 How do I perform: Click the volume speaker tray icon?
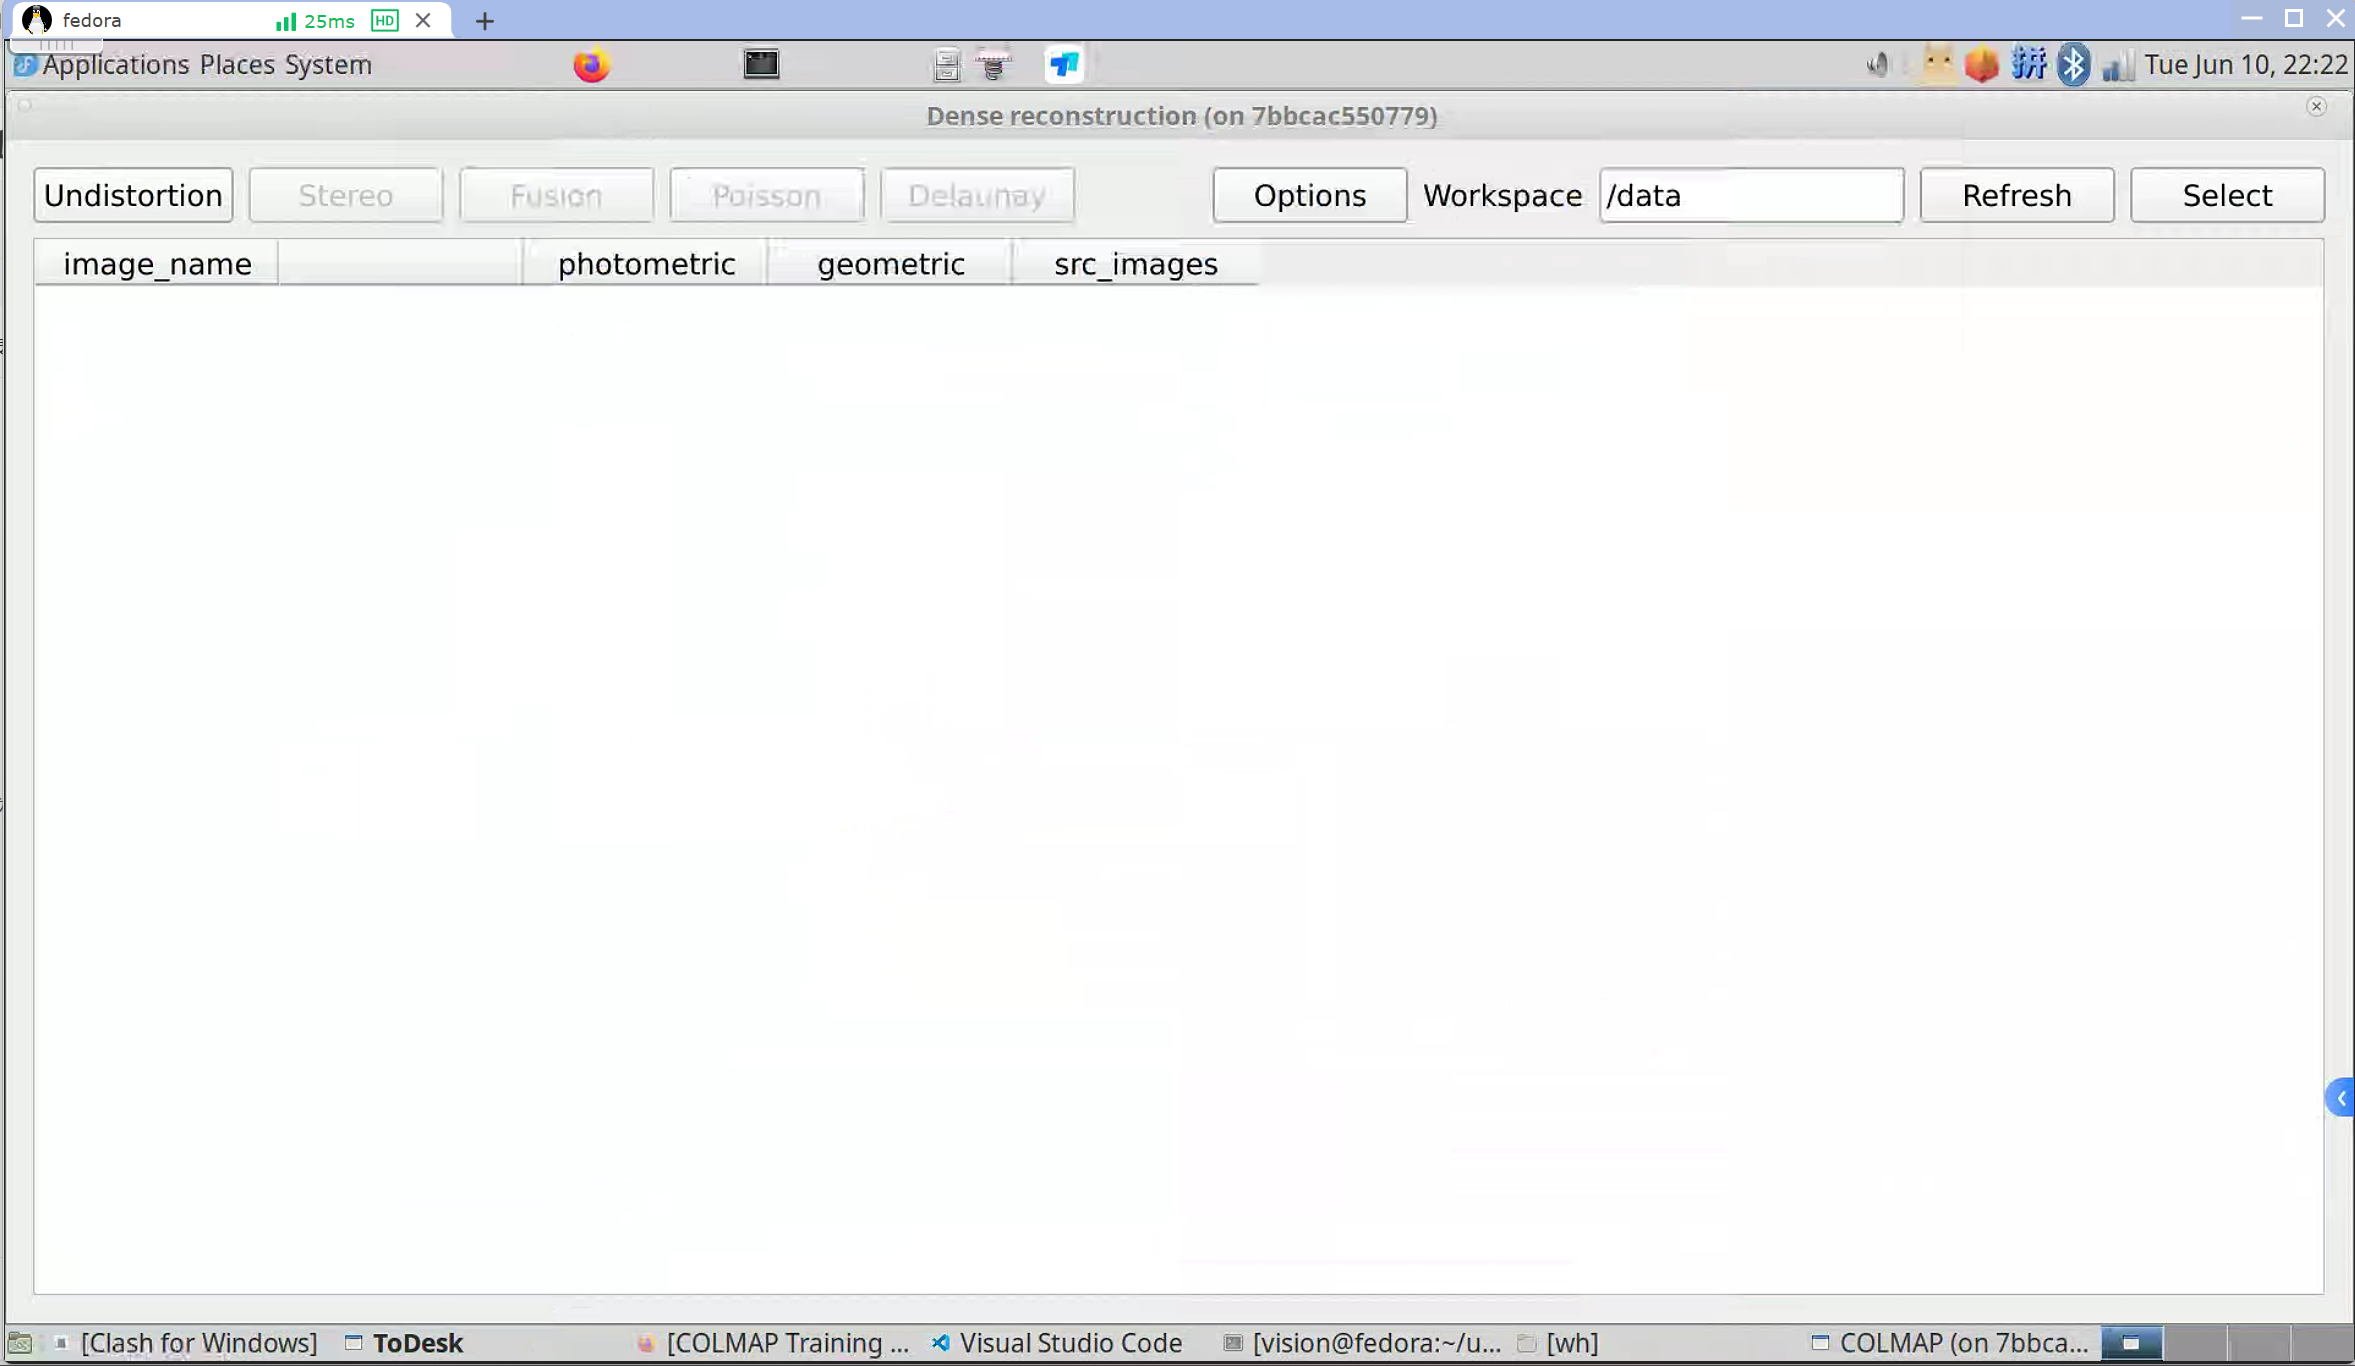pyautogui.click(x=1877, y=65)
